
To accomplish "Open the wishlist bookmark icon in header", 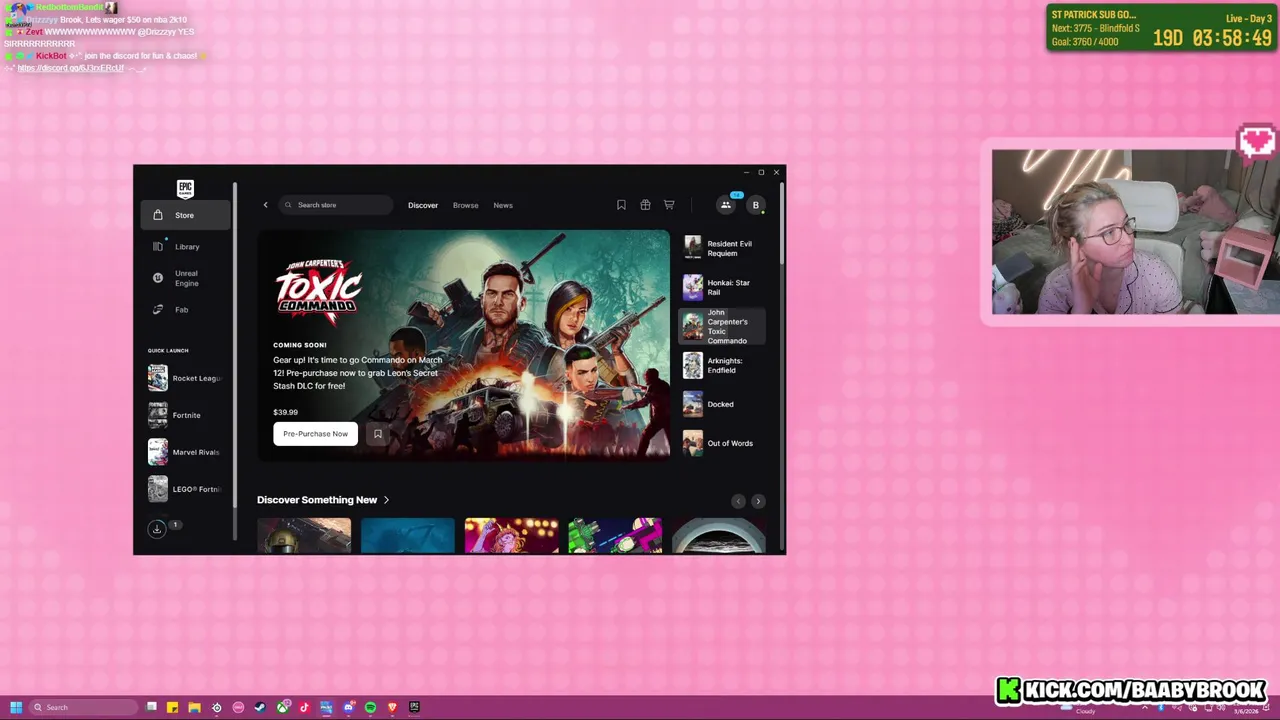I will click(x=621, y=205).
